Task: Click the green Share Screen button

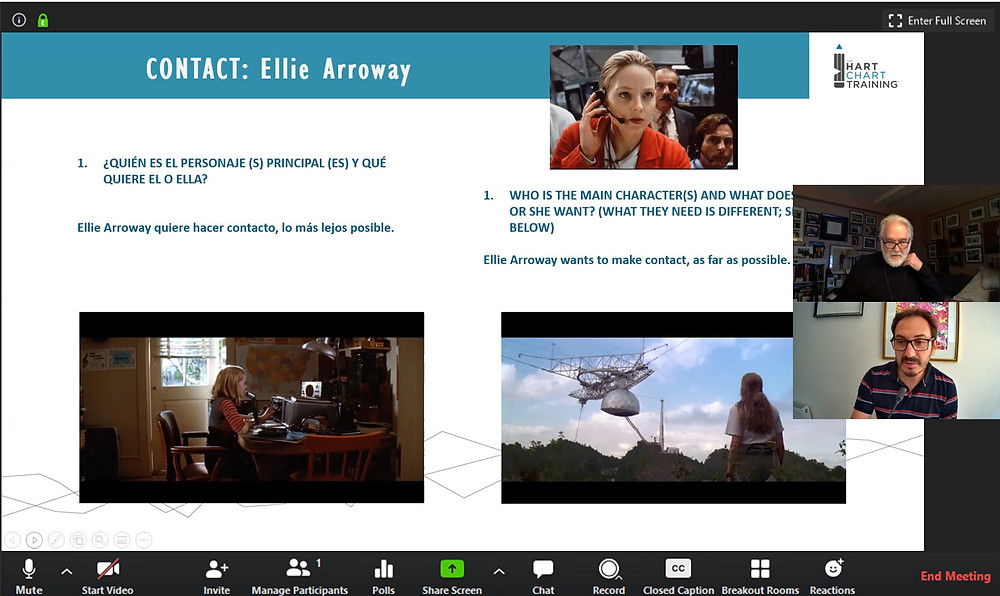Action: [452, 577]
